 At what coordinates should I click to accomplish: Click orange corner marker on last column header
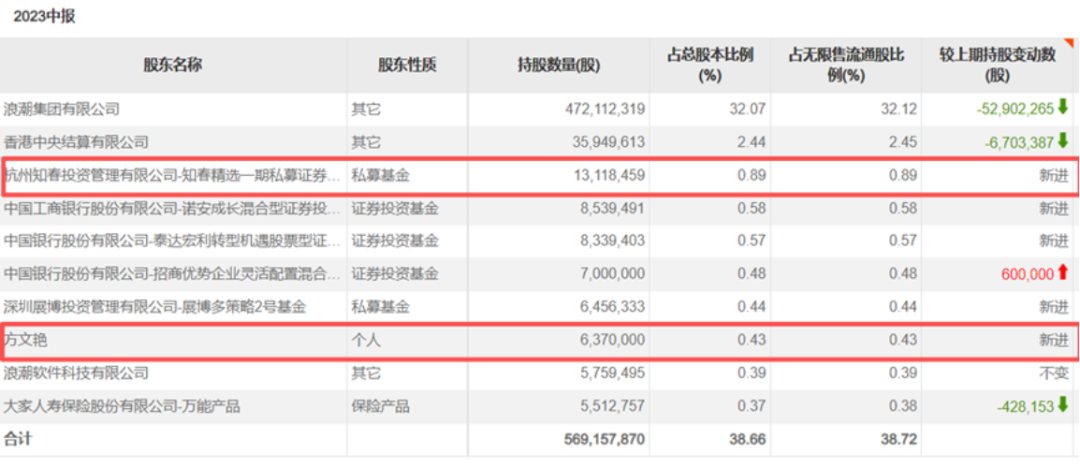[x=1068, y=43]
